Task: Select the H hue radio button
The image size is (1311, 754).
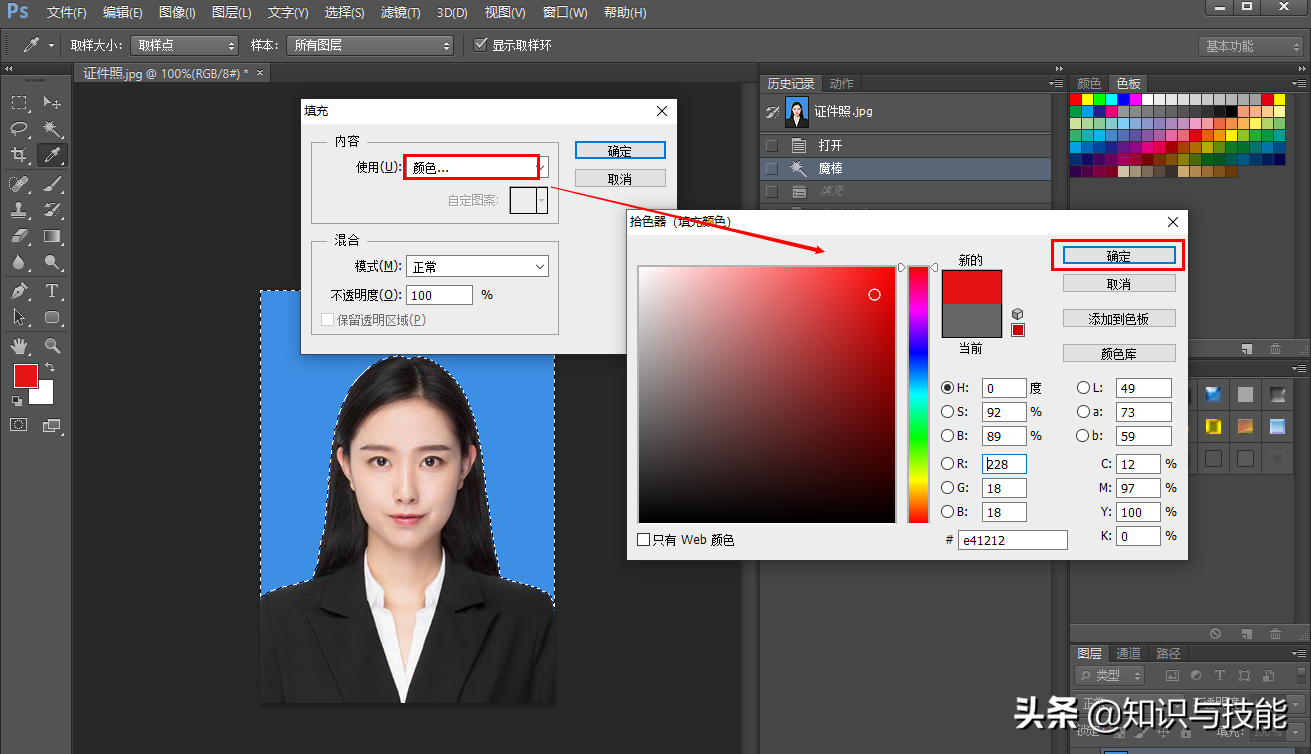Action: click(947, 388)
